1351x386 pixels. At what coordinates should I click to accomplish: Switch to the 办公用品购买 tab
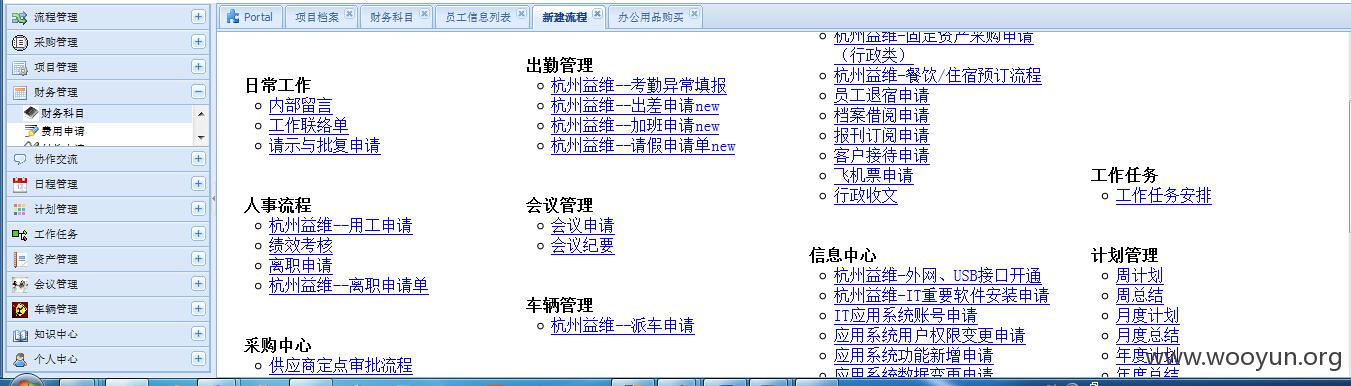(x=655, y=17)
